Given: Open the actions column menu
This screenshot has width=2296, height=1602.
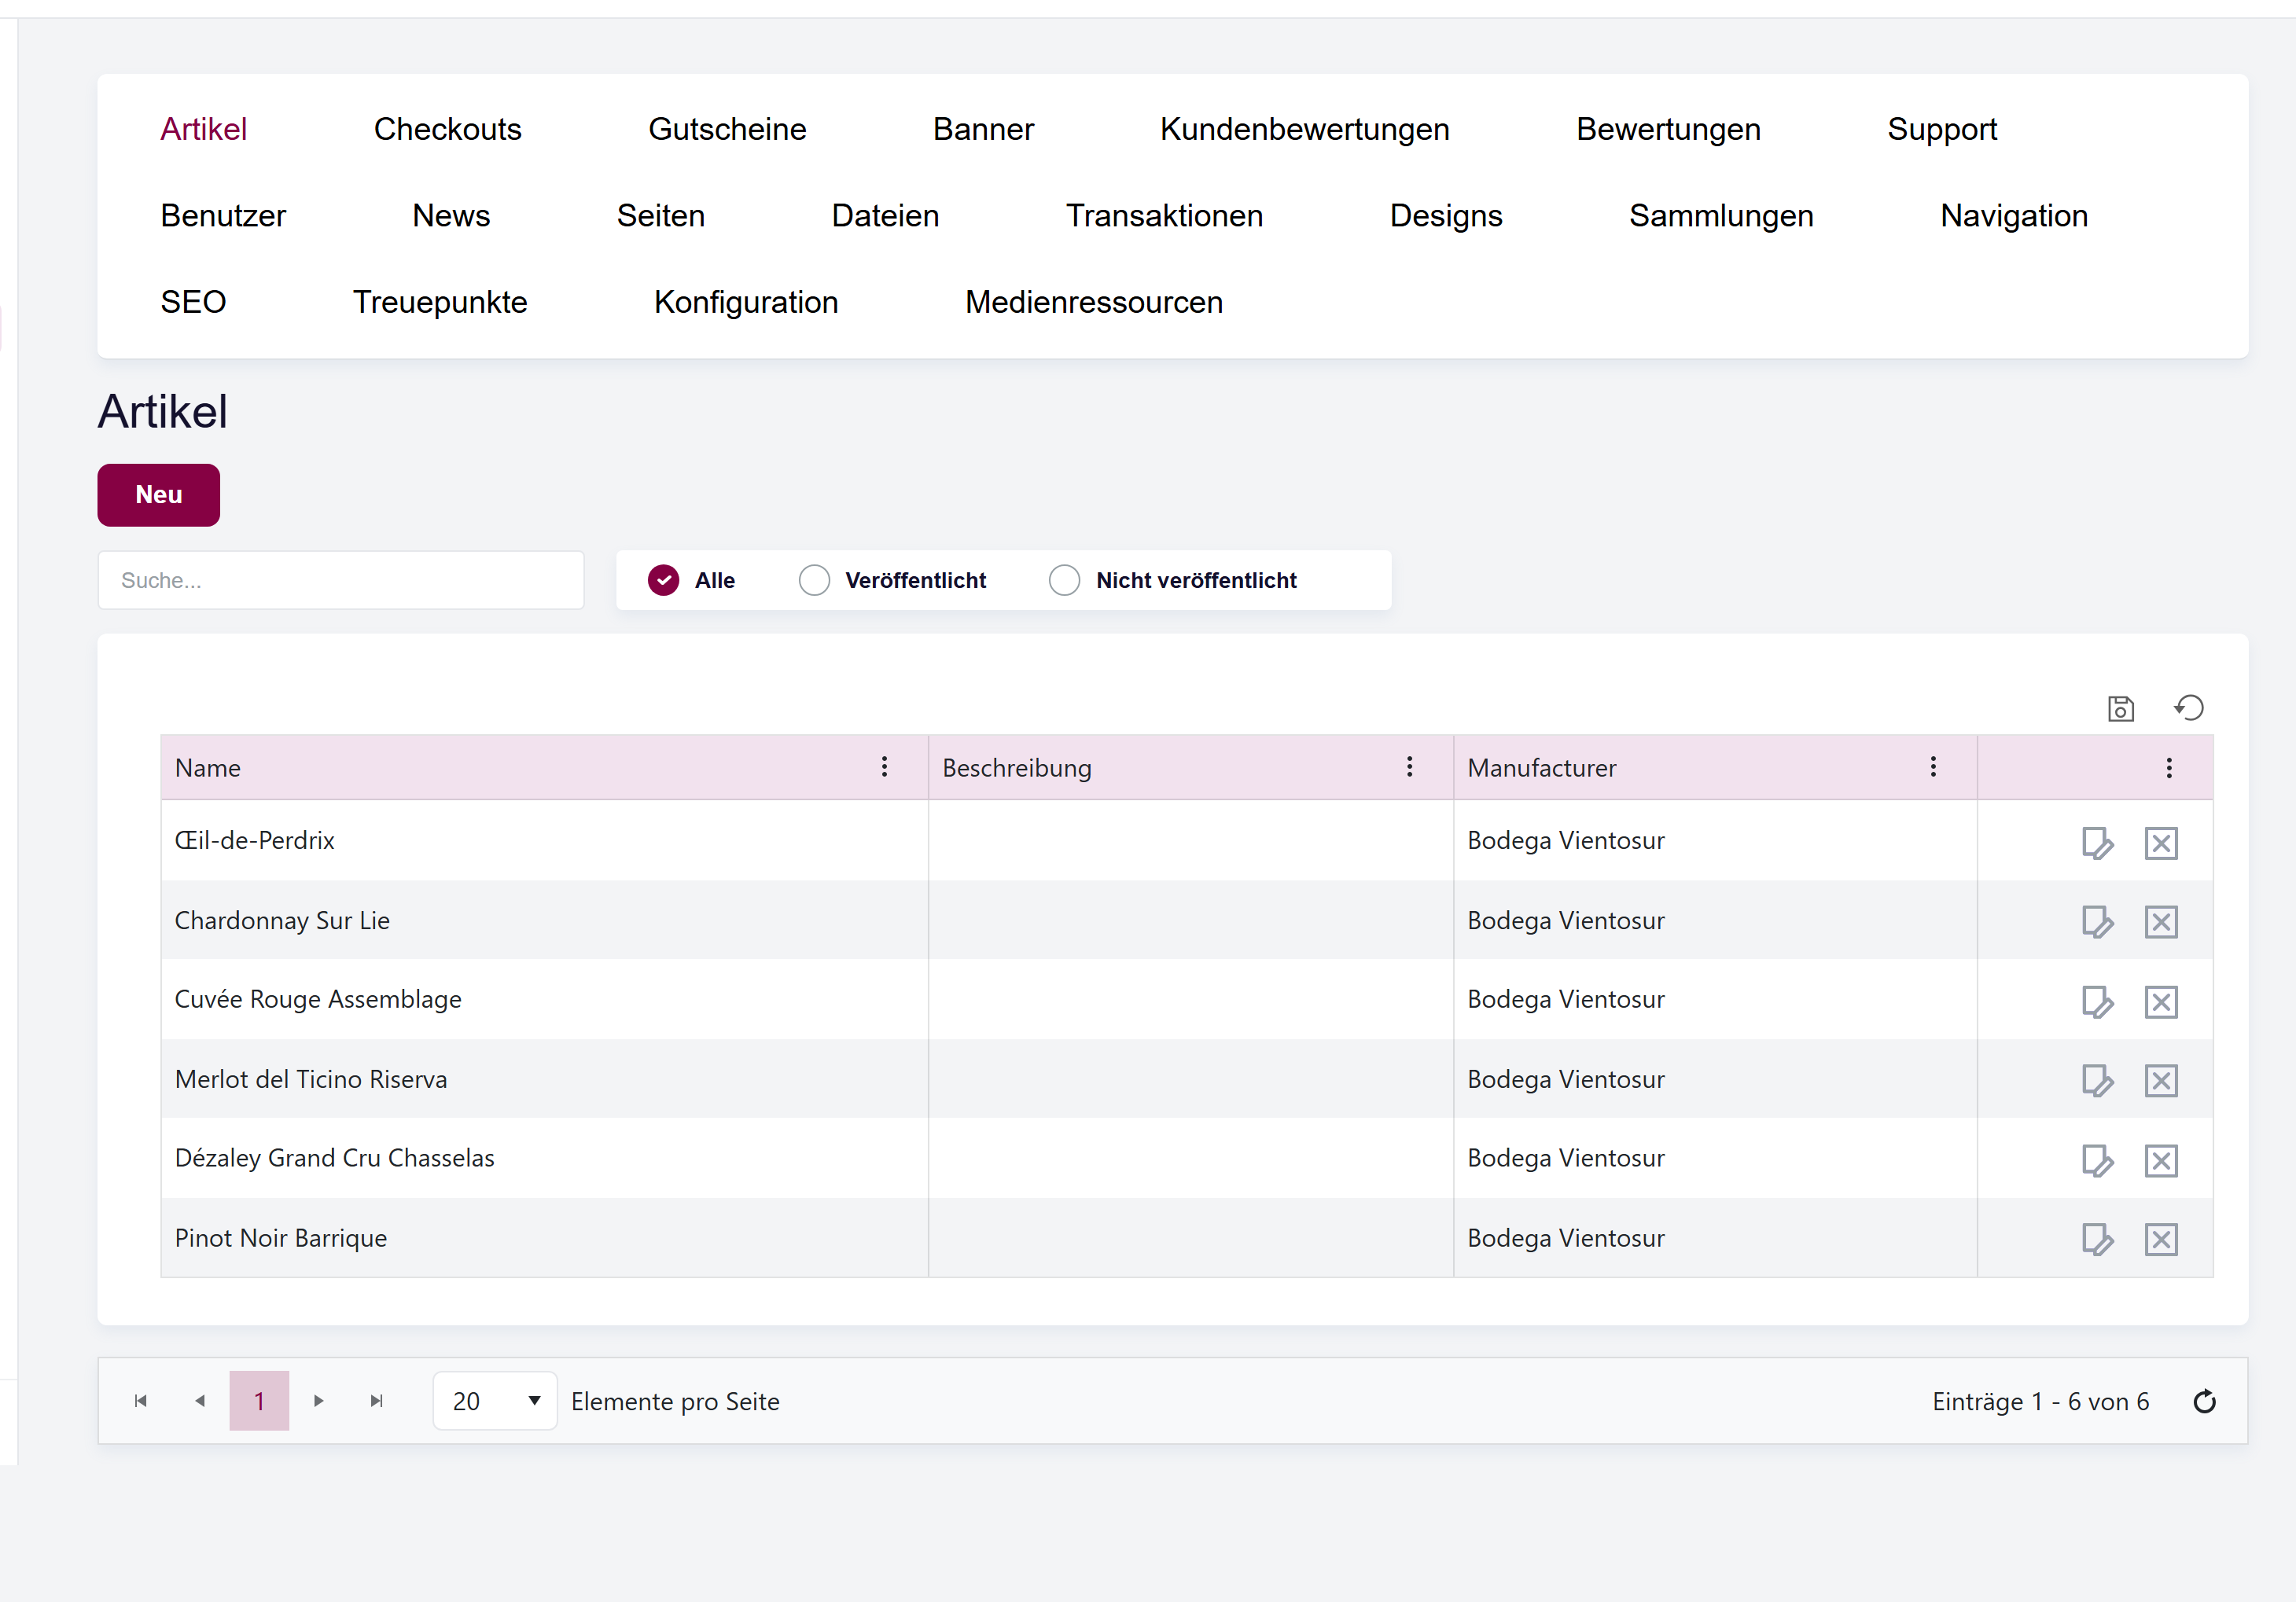Looking at the screenshot, I should point(2169,767).
